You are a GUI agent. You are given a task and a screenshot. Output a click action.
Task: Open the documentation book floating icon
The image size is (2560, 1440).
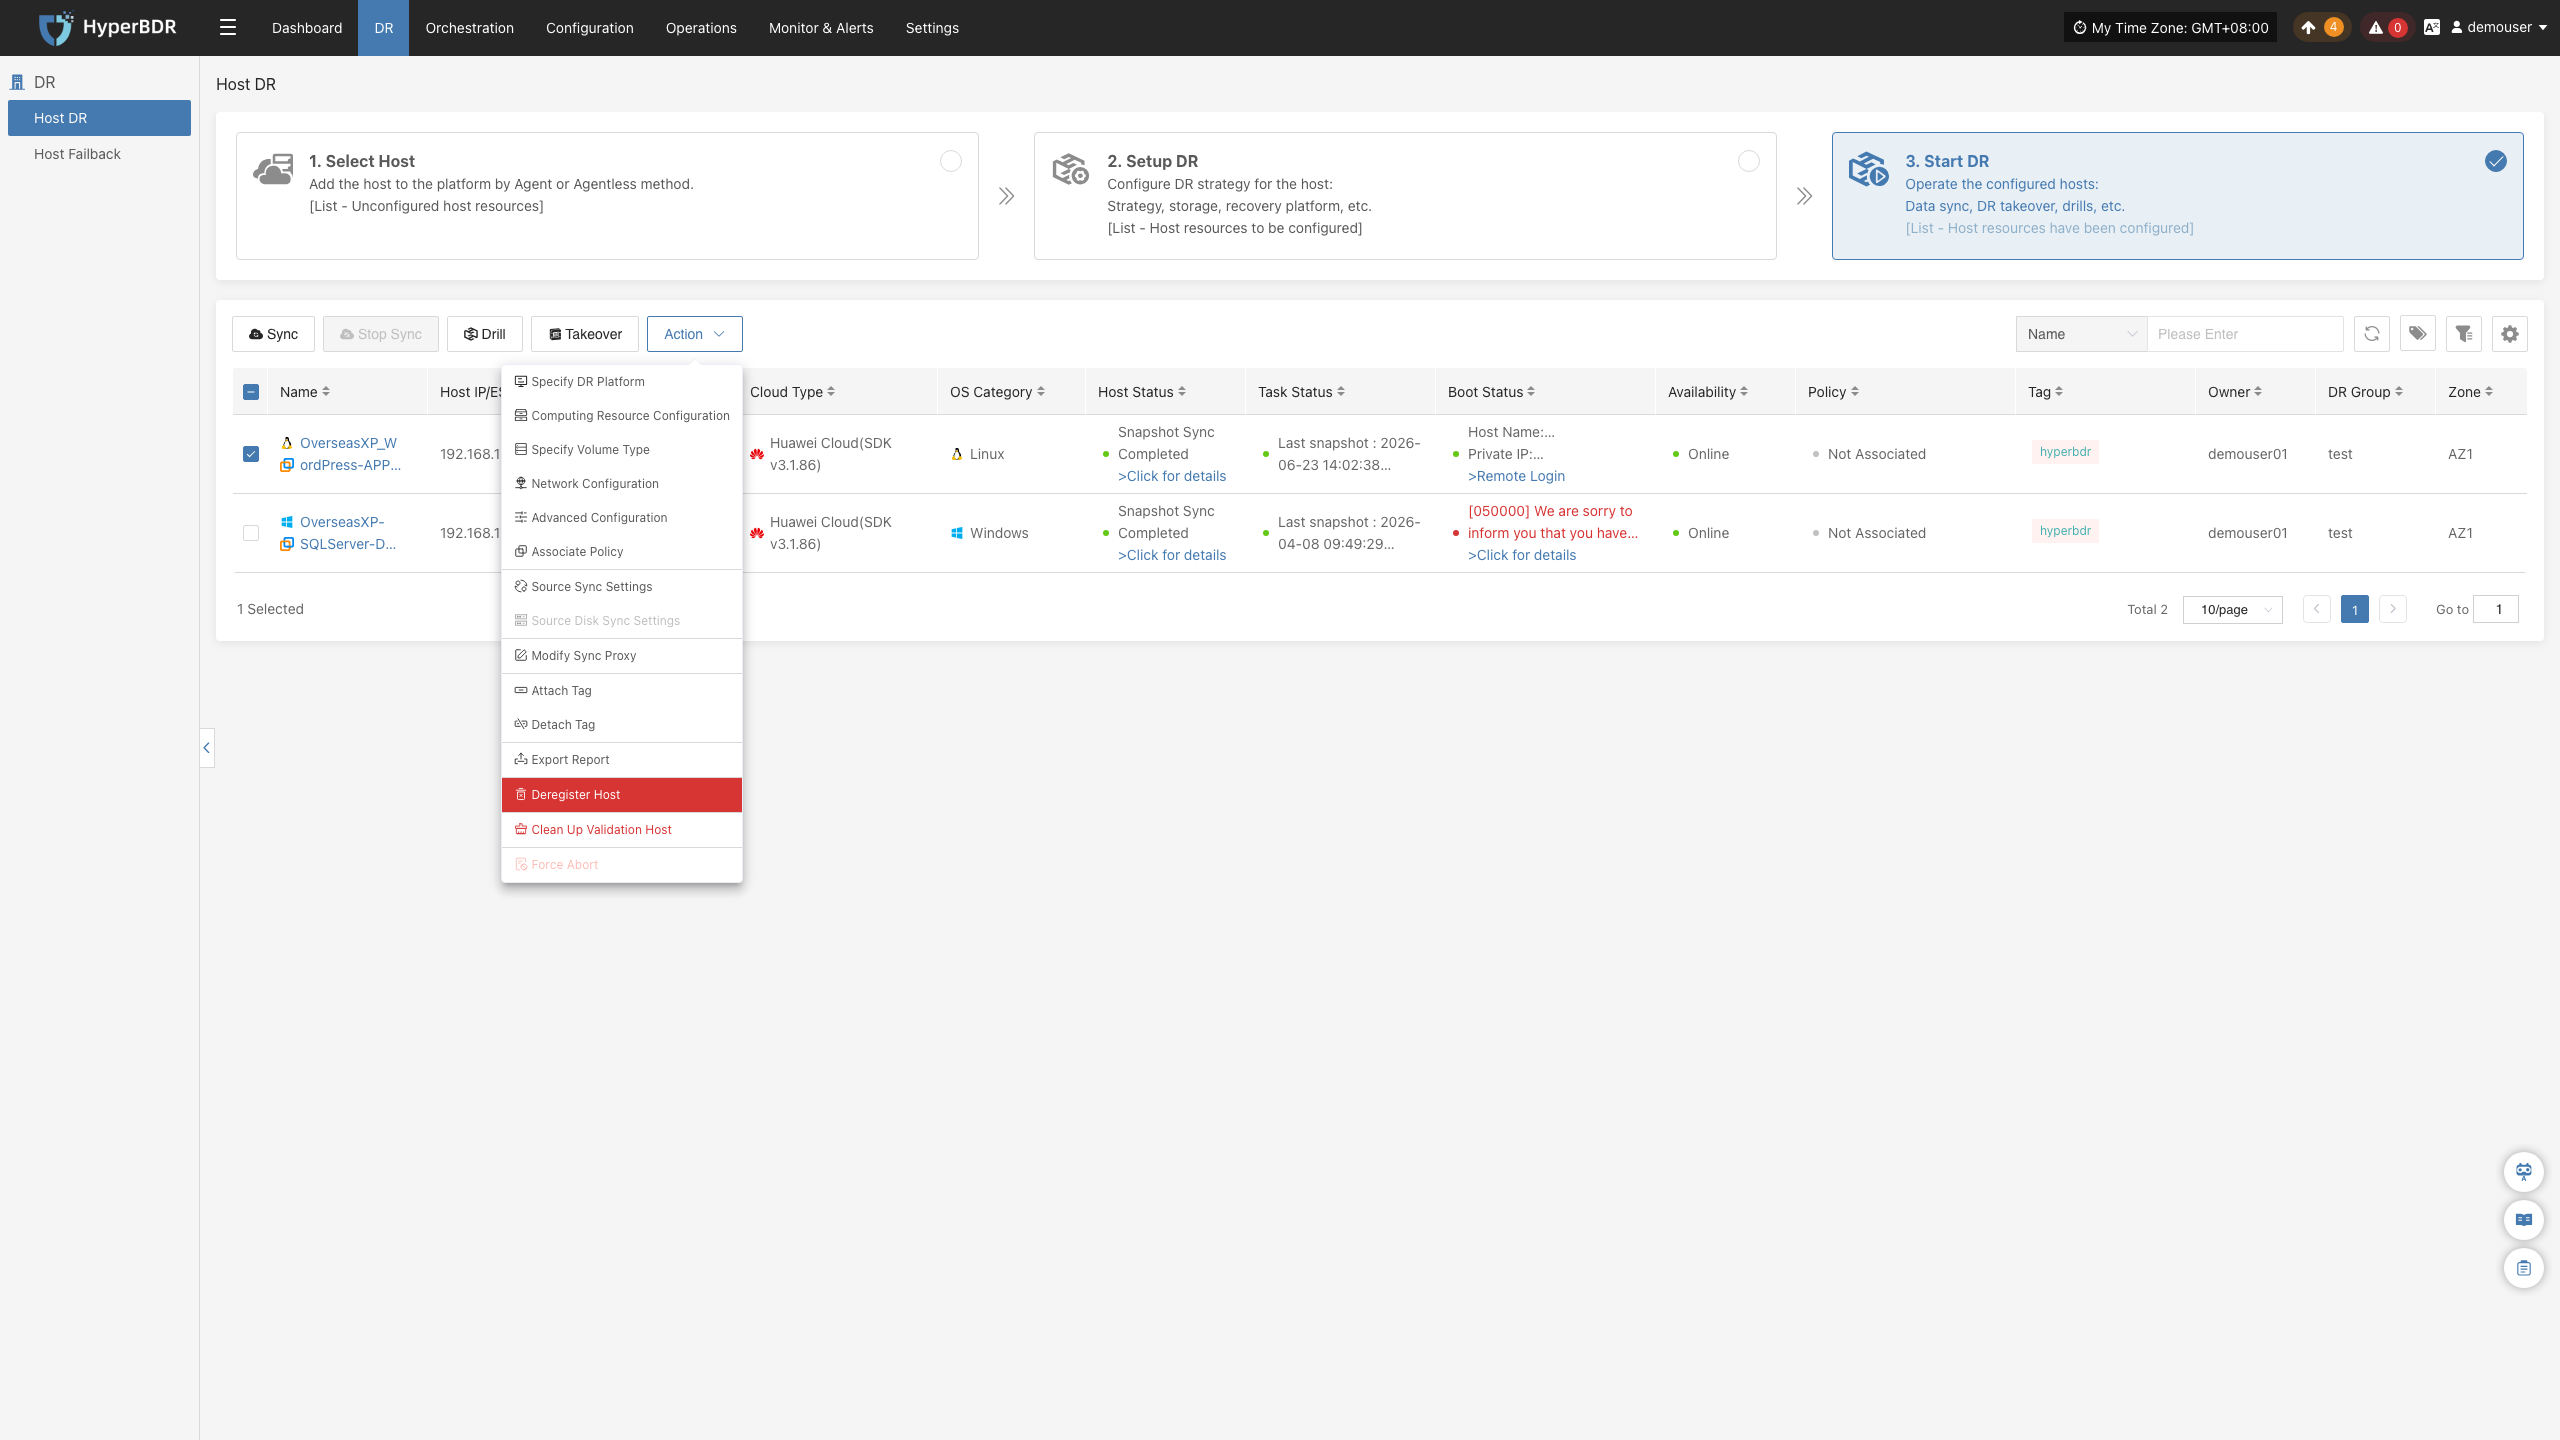(2523, 1219)
